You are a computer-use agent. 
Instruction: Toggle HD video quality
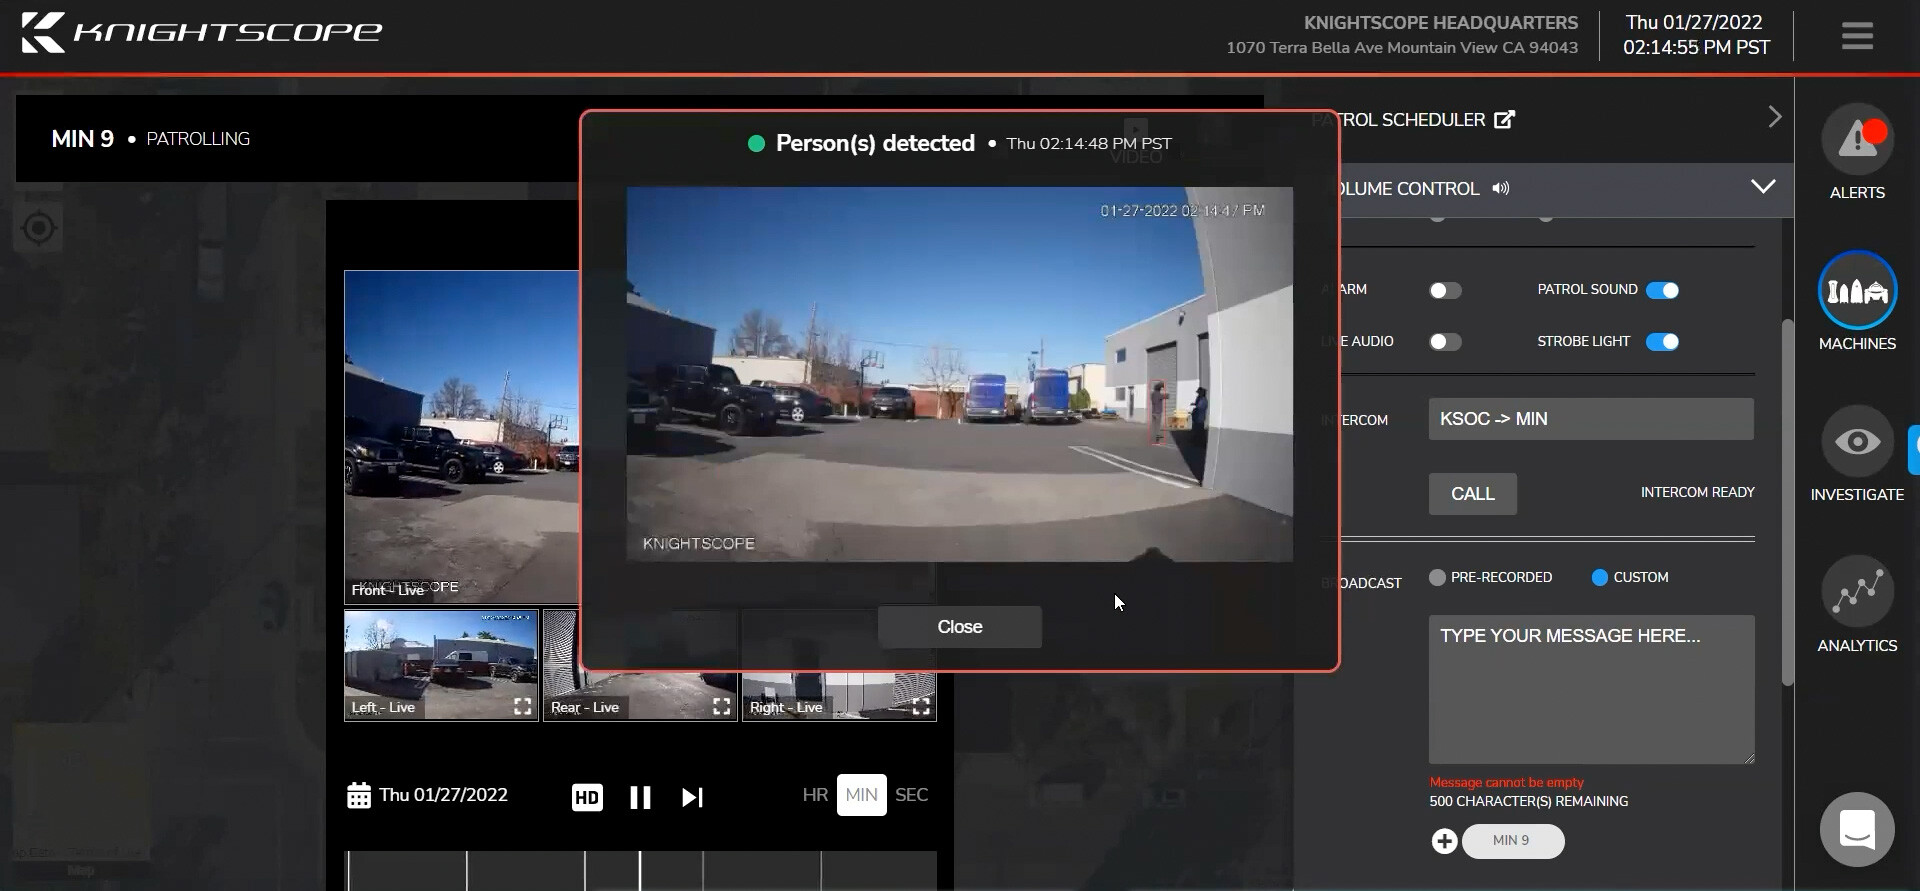pyautogui.click(x=587, y=797)
